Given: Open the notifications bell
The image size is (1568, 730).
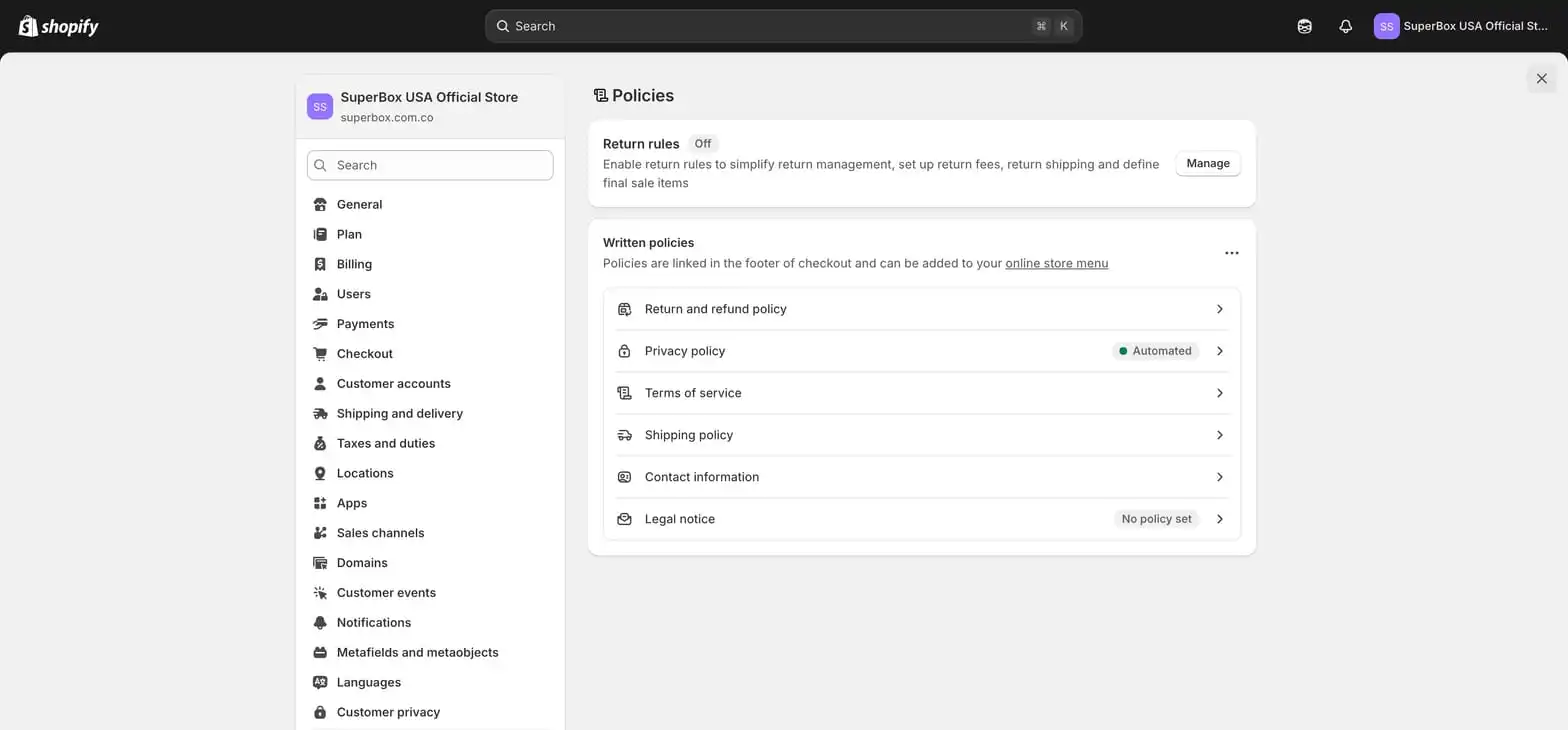Looking at the screenshot, I should (1345, 26).
